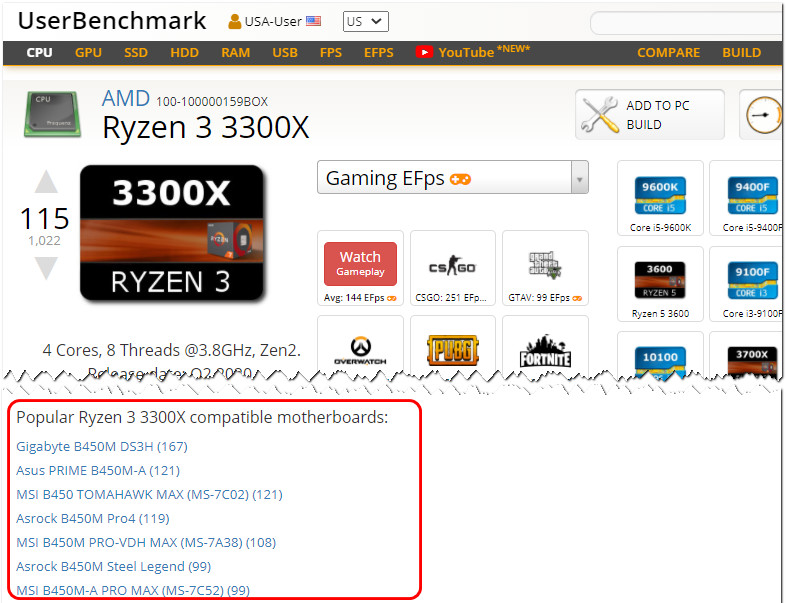This screenshot has height=603, width=786.
Task: Click the Watch Gameplay button
Action: point(360,264)
